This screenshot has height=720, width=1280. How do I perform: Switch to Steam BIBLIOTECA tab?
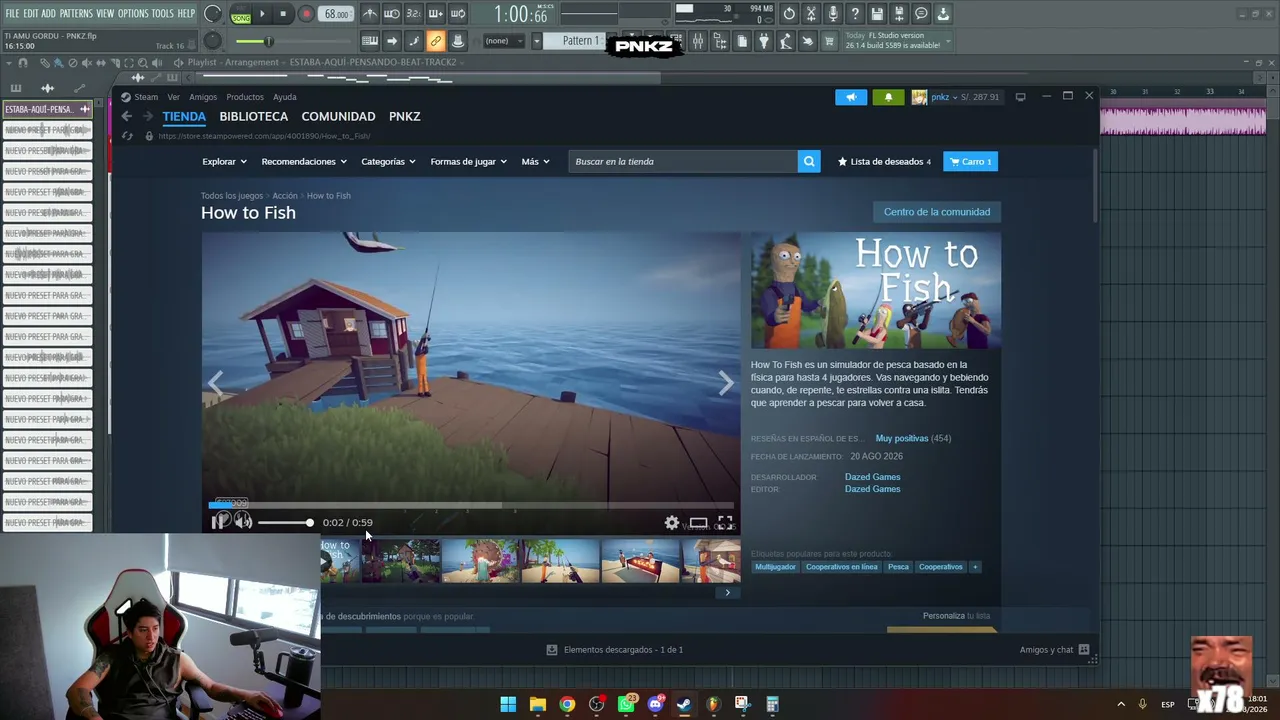pyautogui.click(x=254, y=117)
